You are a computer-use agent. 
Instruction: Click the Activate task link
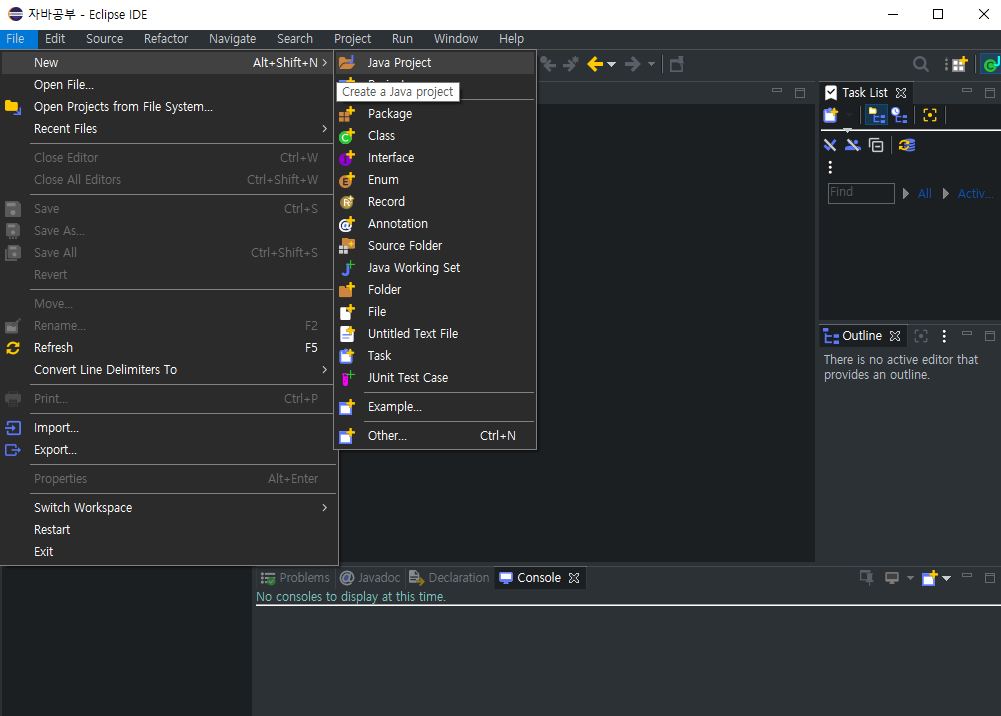coord(975,193)
